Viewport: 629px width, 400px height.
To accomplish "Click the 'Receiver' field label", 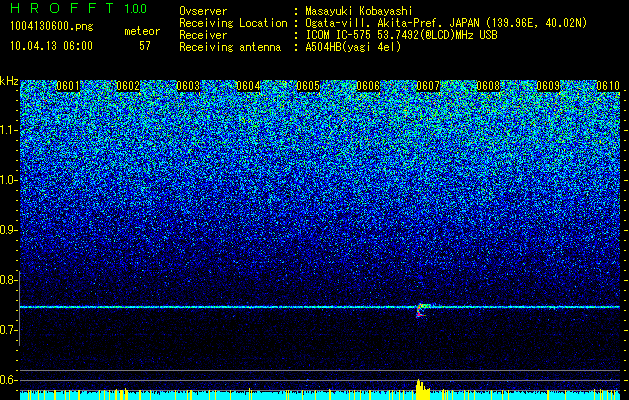I will (203, 35).
